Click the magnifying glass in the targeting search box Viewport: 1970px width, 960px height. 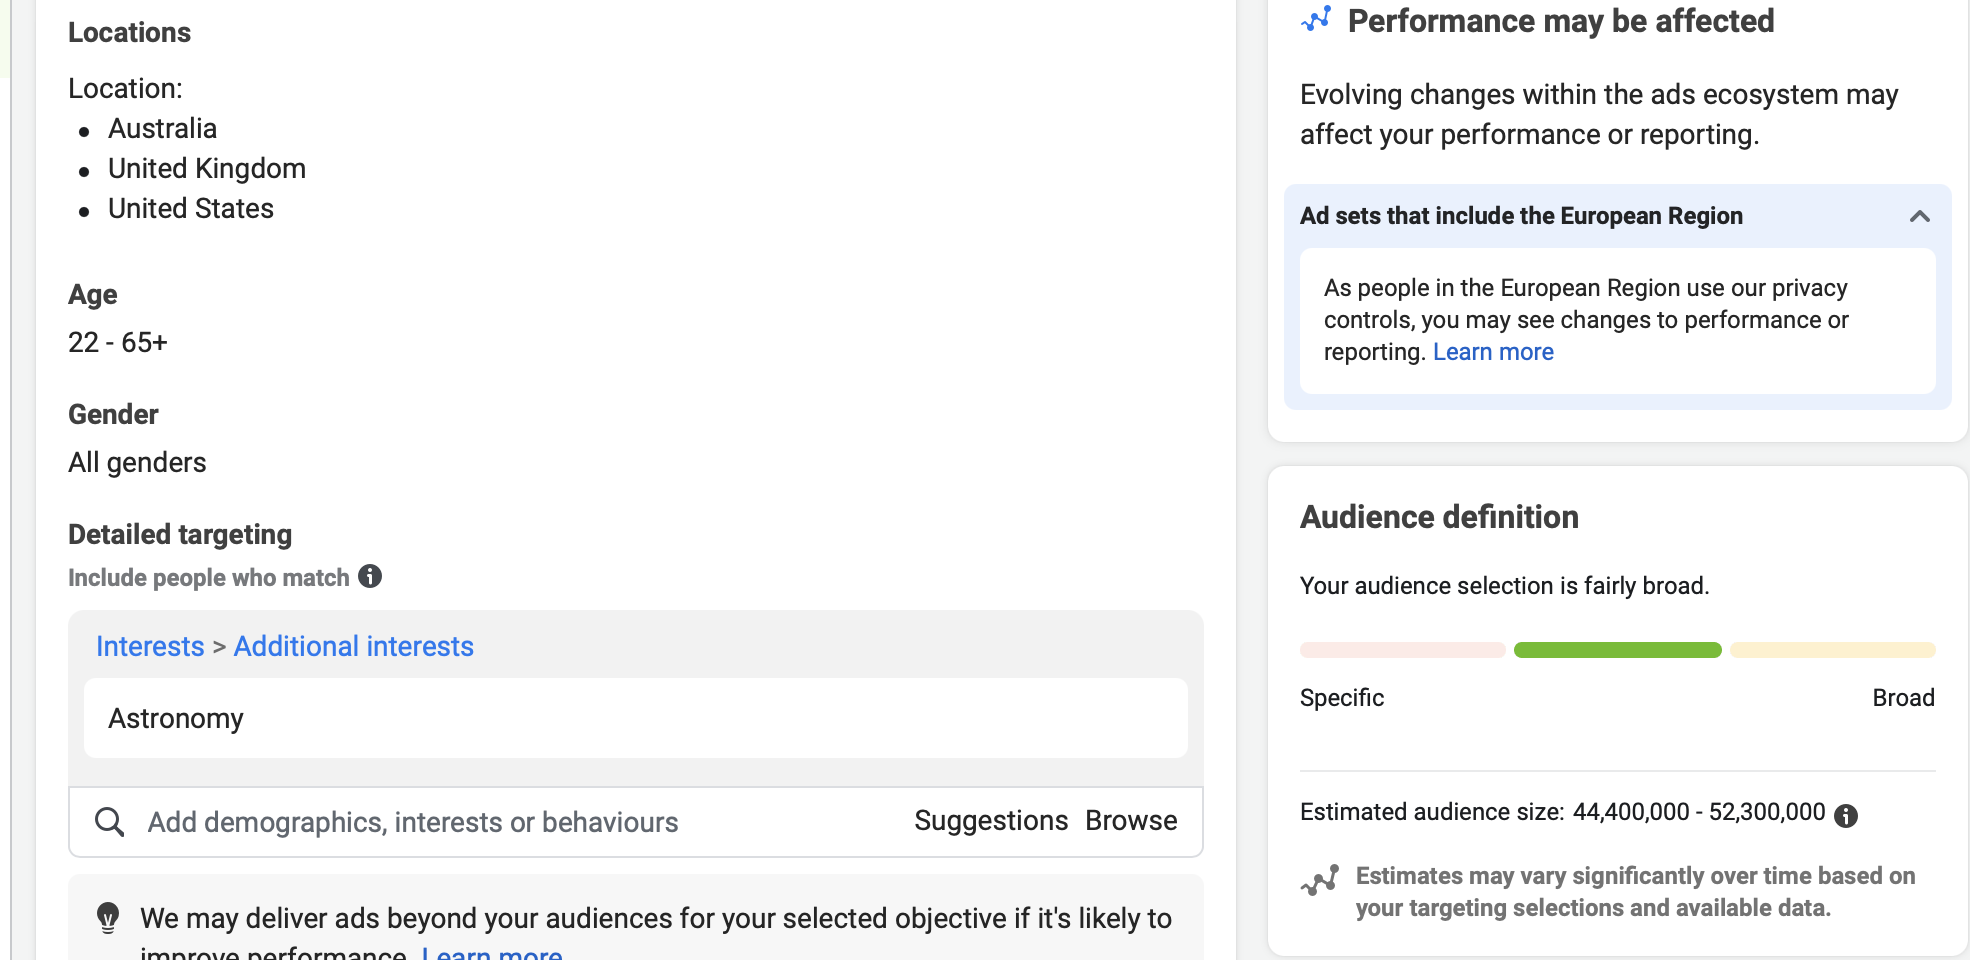[x=109, y=822]
